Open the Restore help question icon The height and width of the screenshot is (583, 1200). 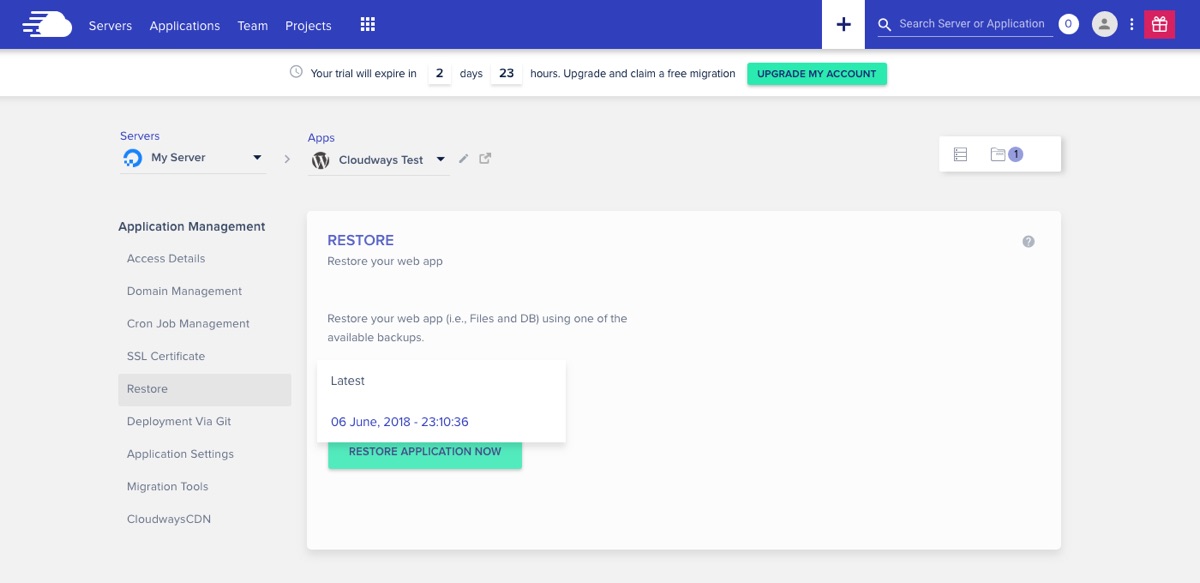pos(1028,241)
